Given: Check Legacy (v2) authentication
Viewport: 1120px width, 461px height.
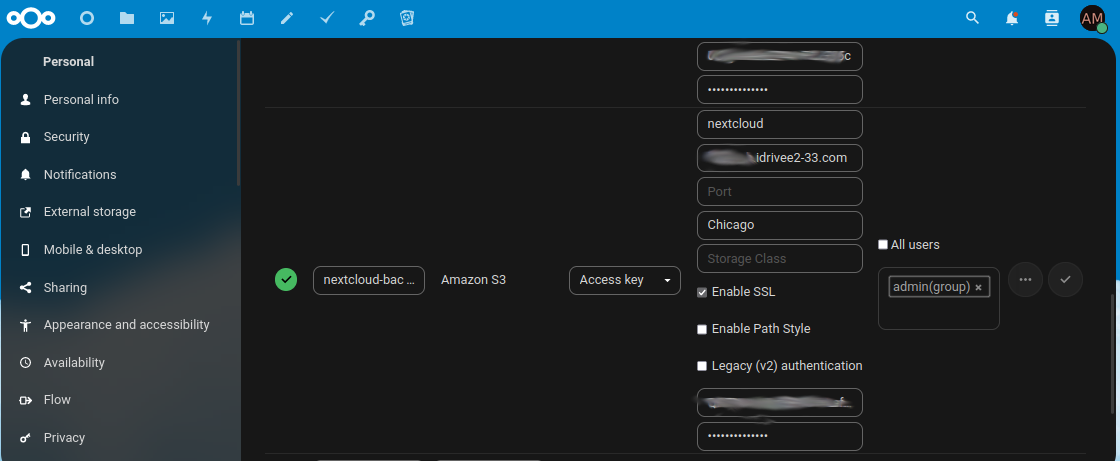Looking at the screenshot, I should [x=702, y=366].
